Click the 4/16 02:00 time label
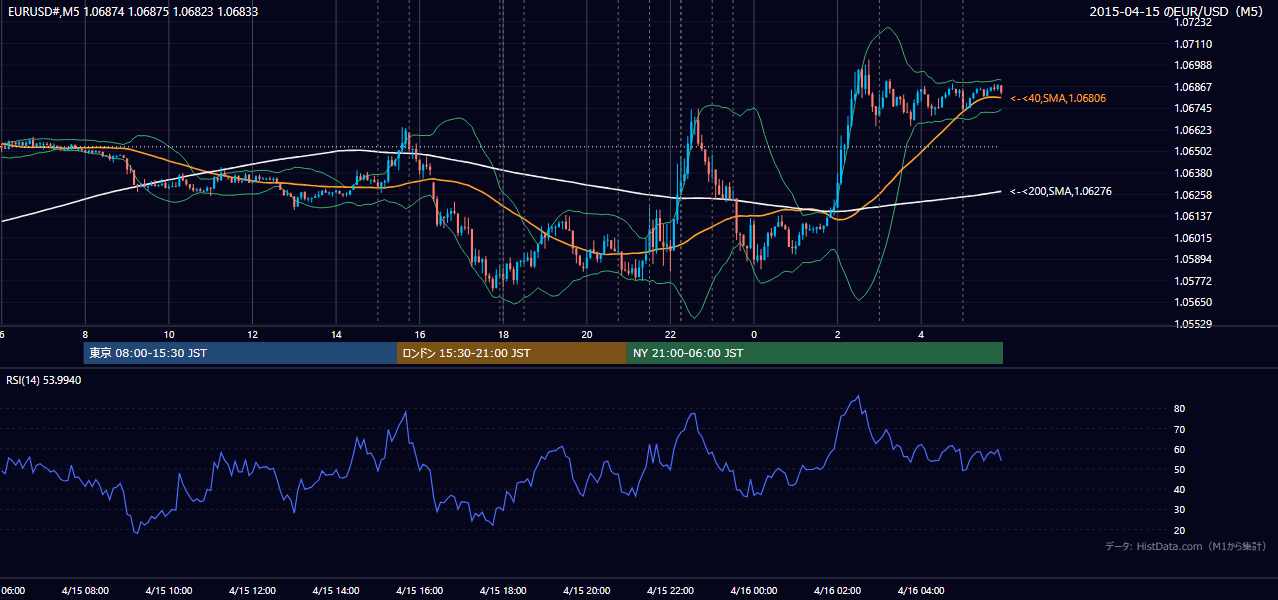 tap(838, 591)
